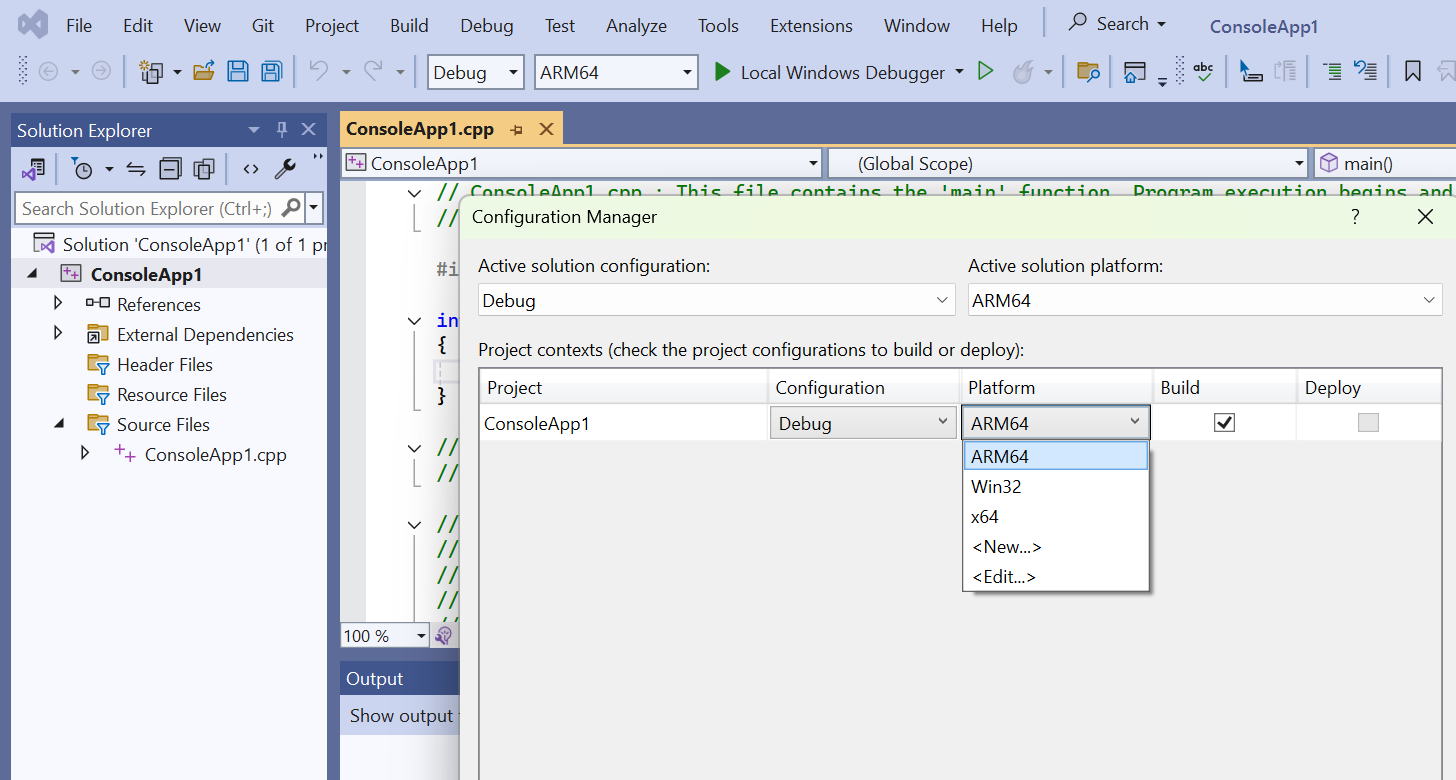Open the Extensions menu
Screen dimensions: 1456x780
click(811, 25)
